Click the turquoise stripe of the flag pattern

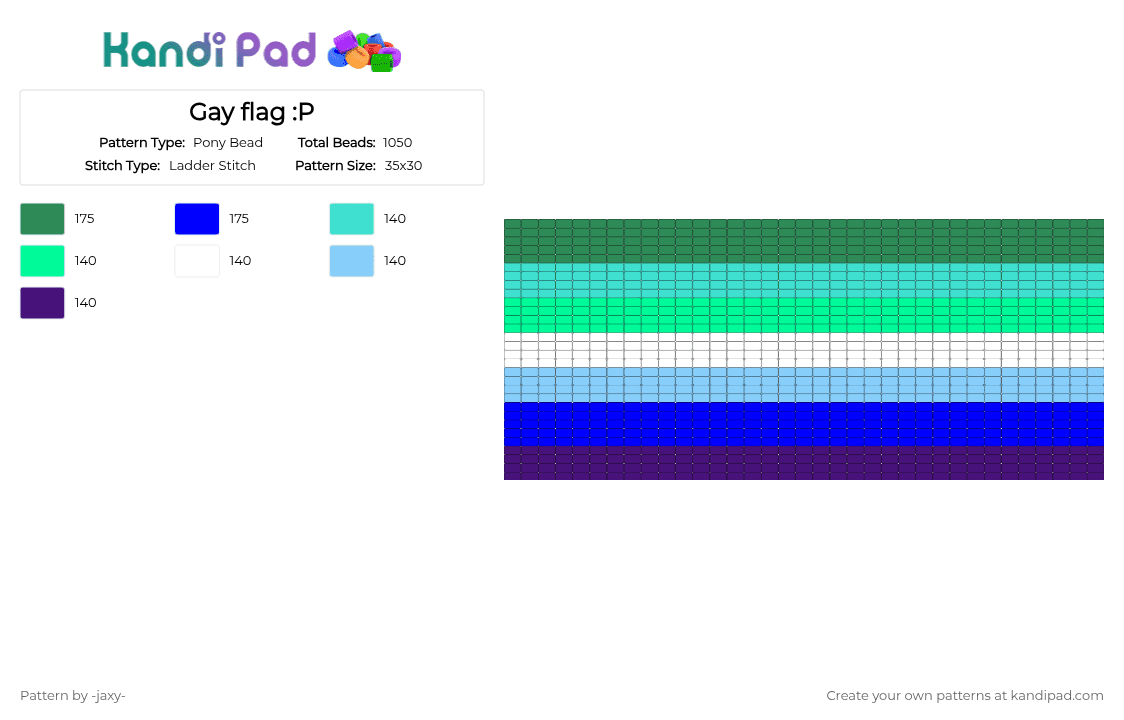tap(804, 280)
